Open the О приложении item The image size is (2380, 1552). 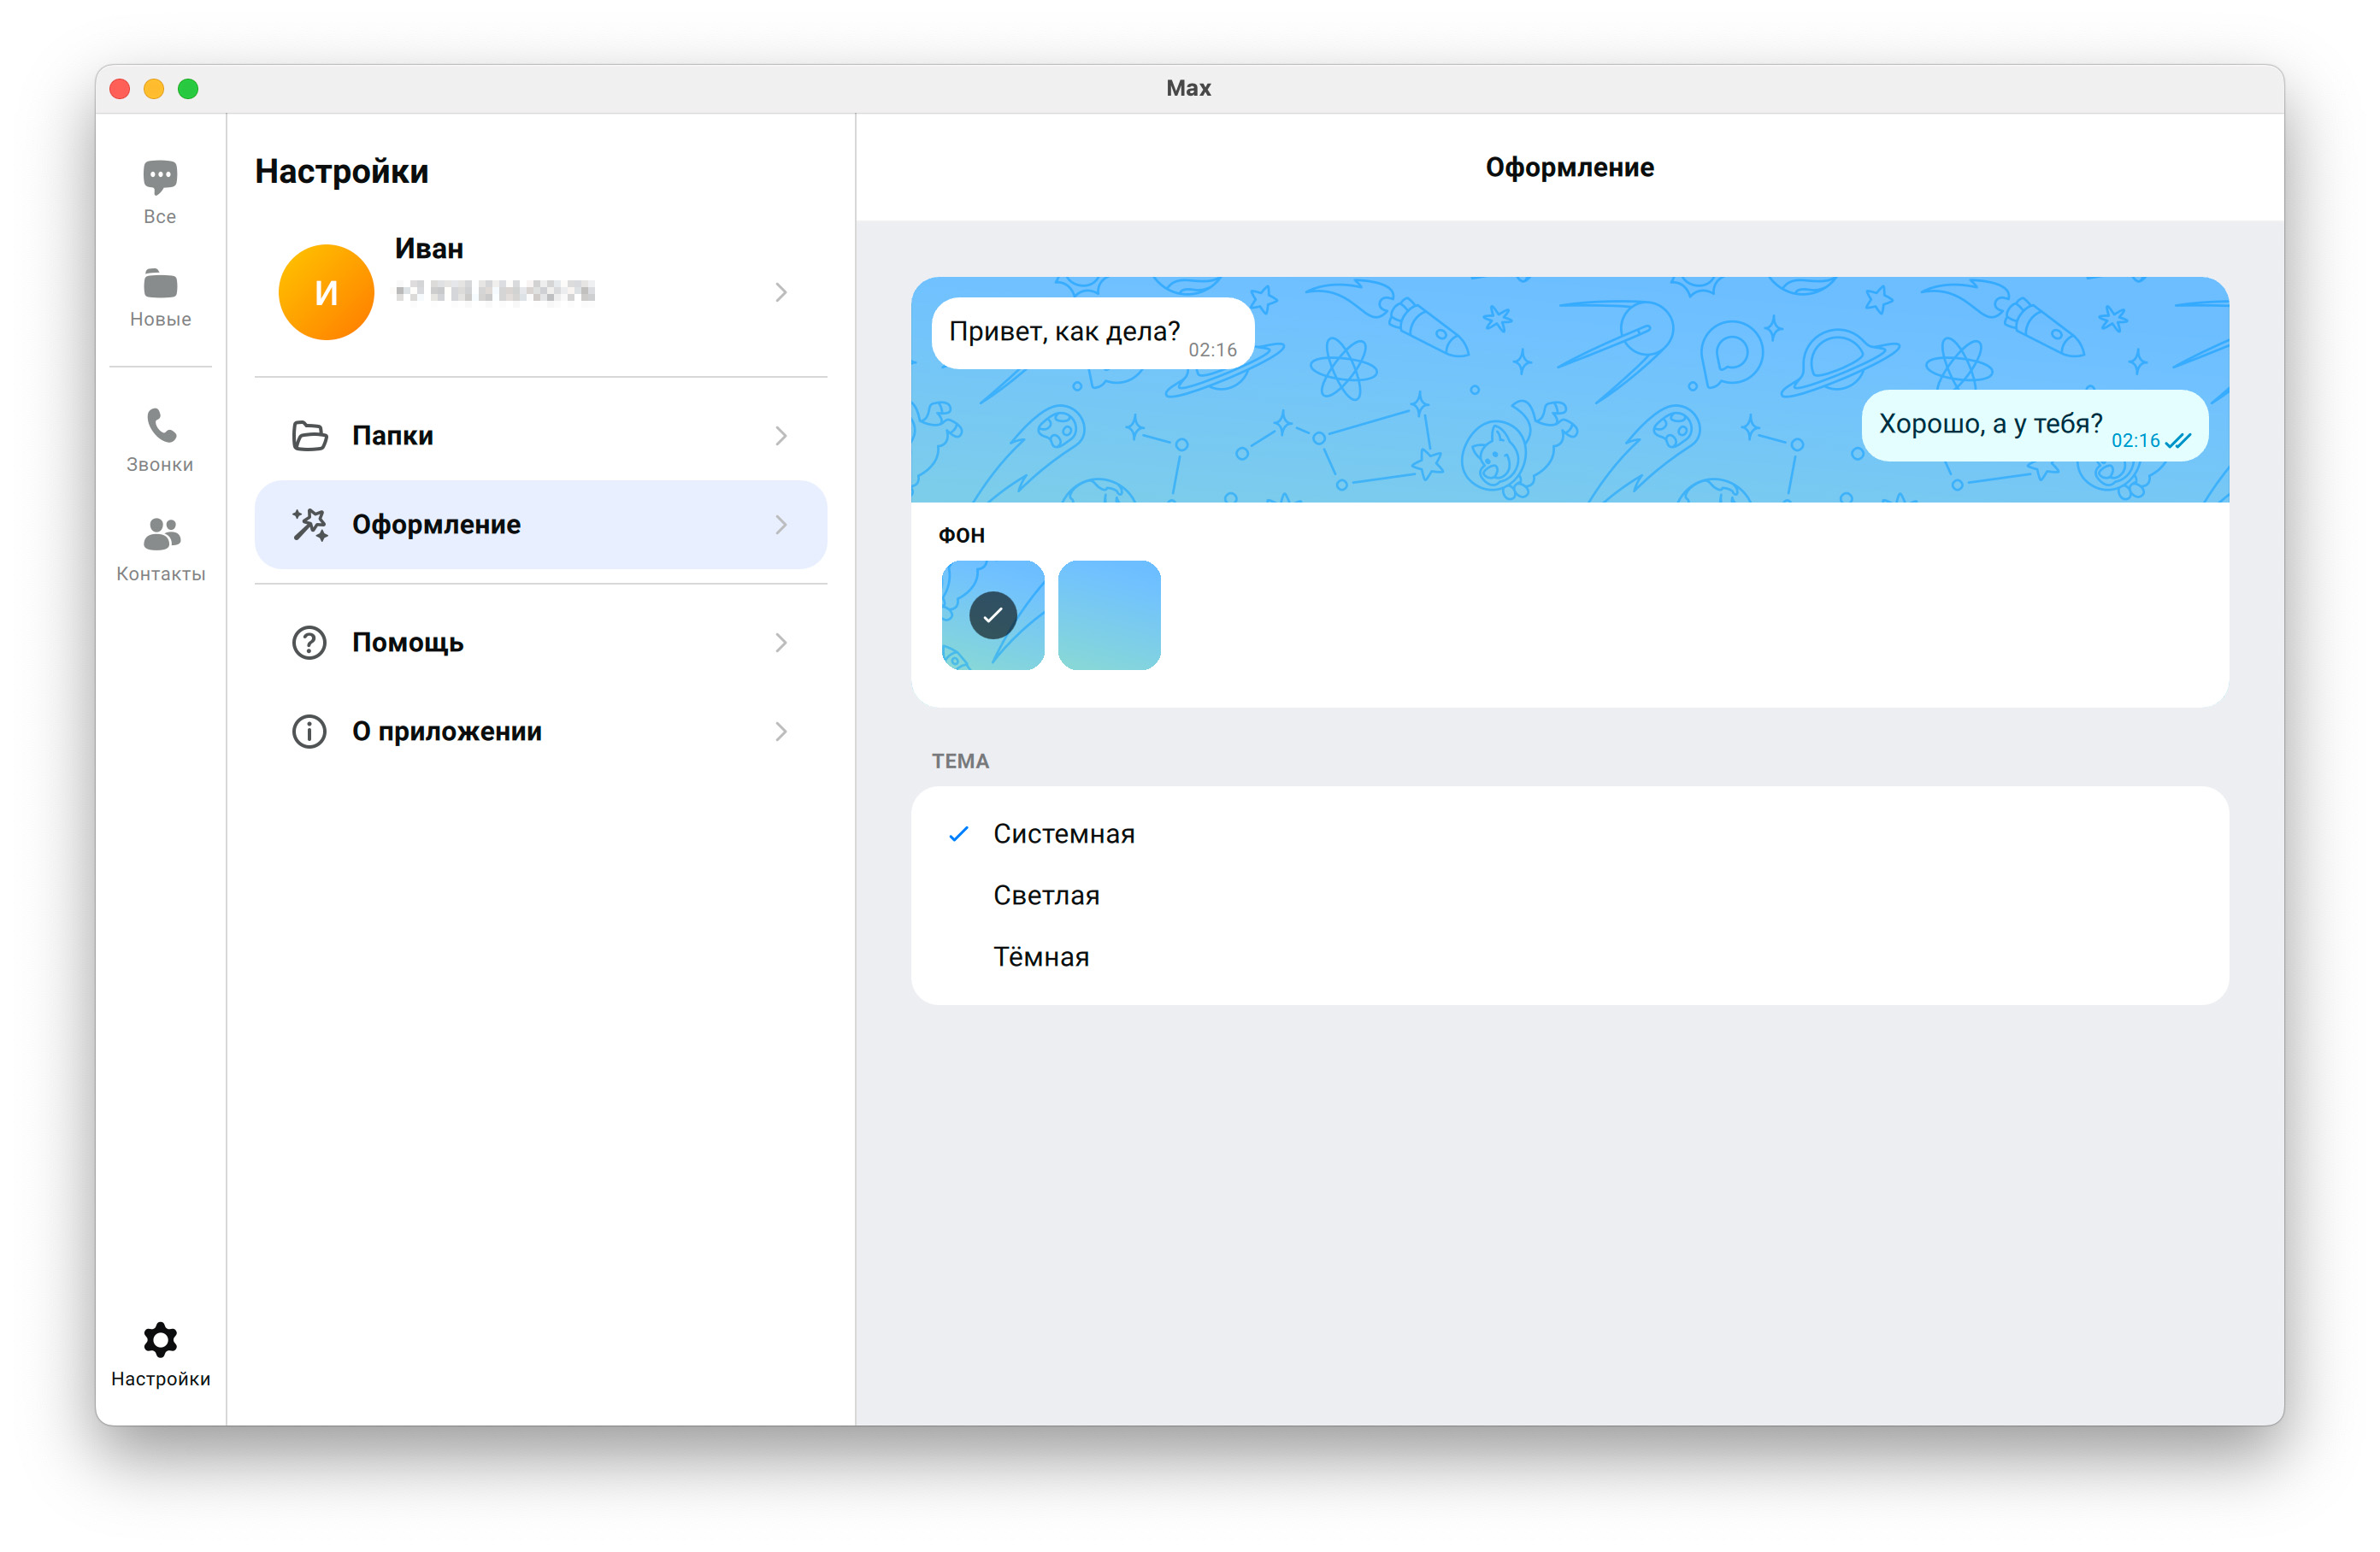[541, 732]
